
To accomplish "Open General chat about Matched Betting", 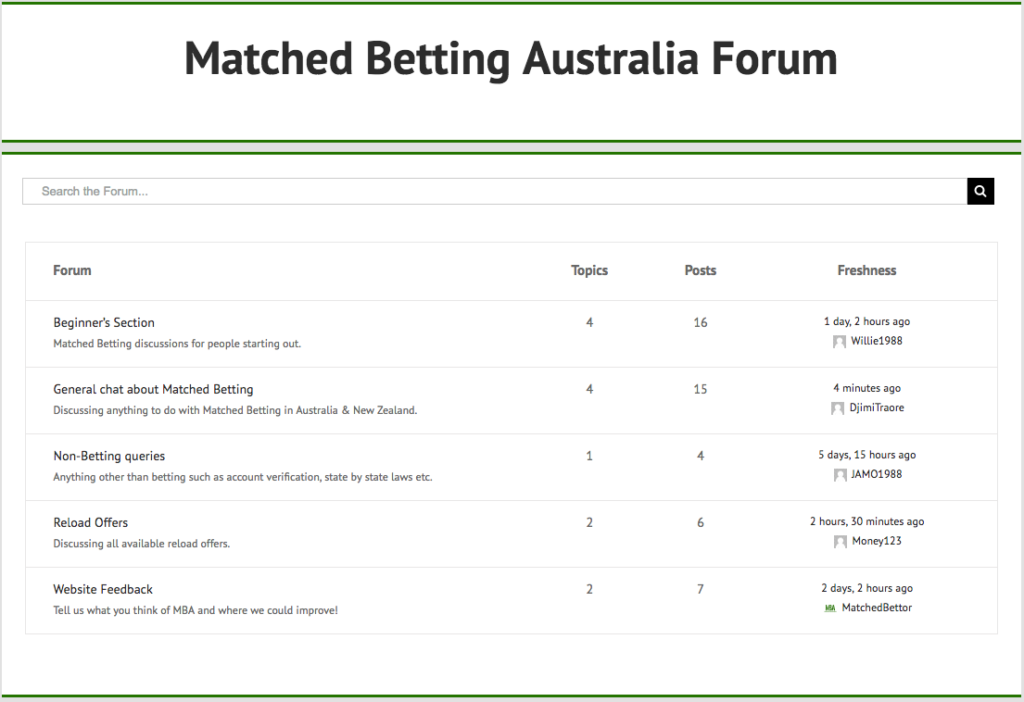I will click(x=153, y=389).
